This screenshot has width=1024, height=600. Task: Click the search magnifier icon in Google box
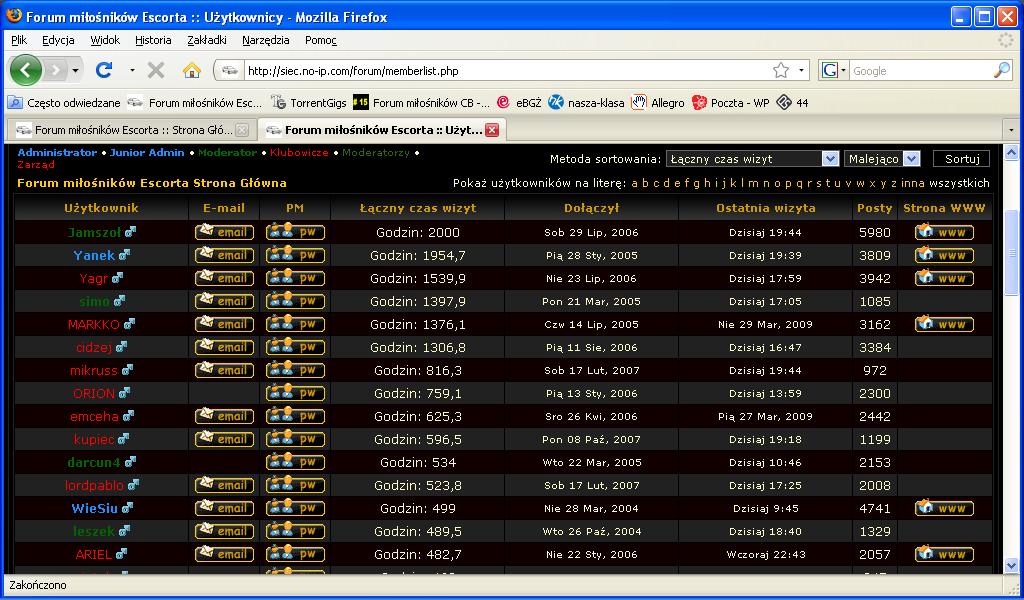(x=1001, y=71)
